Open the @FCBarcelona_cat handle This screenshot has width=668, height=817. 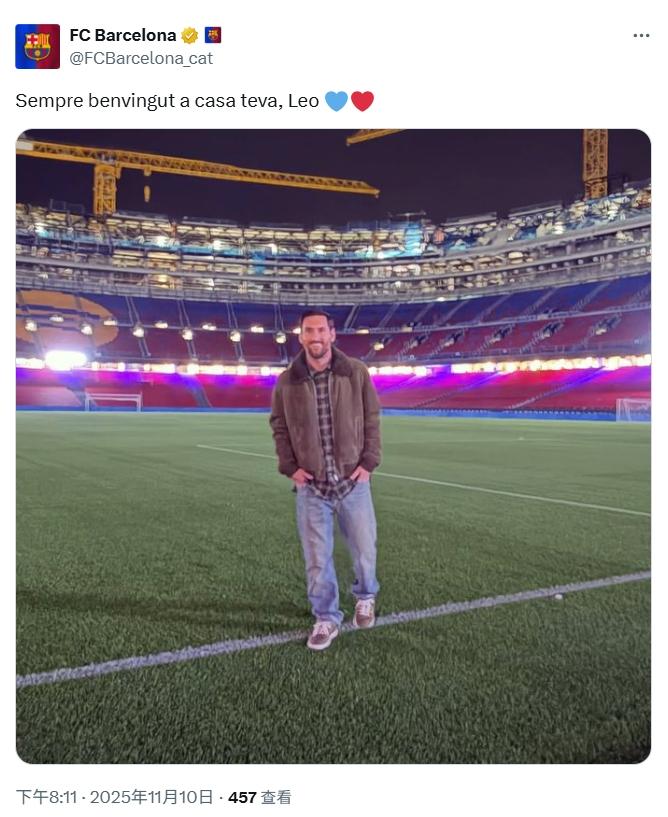(140, 58)
